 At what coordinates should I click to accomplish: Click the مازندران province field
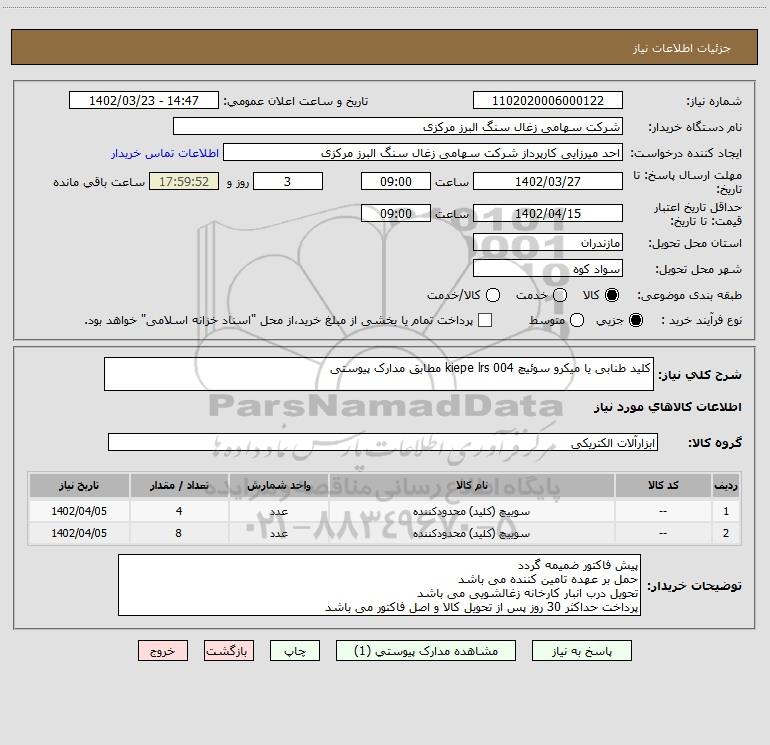[548, 243]
